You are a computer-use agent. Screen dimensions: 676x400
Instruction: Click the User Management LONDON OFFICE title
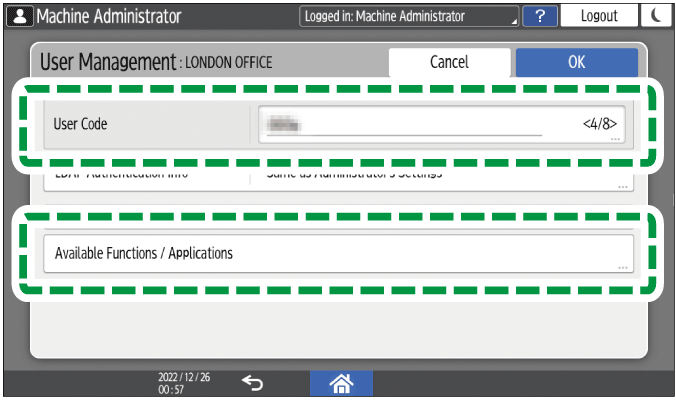click(156, 62)
